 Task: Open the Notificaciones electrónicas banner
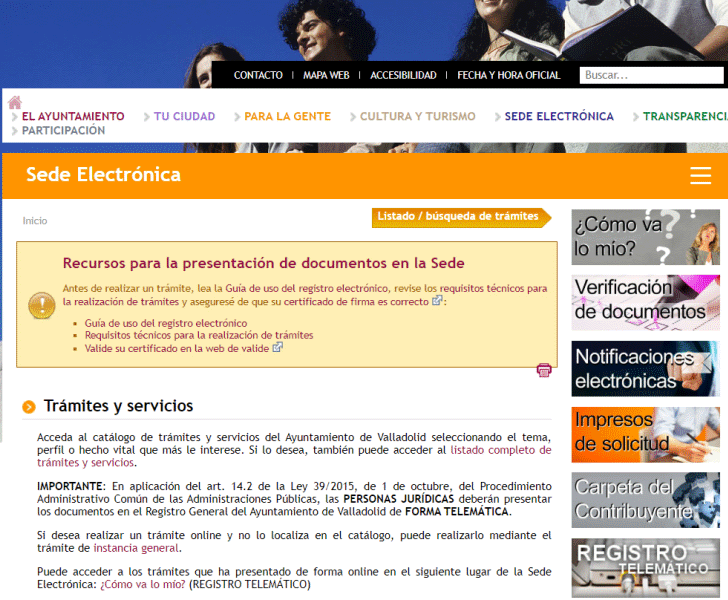(x=645, y=368)
